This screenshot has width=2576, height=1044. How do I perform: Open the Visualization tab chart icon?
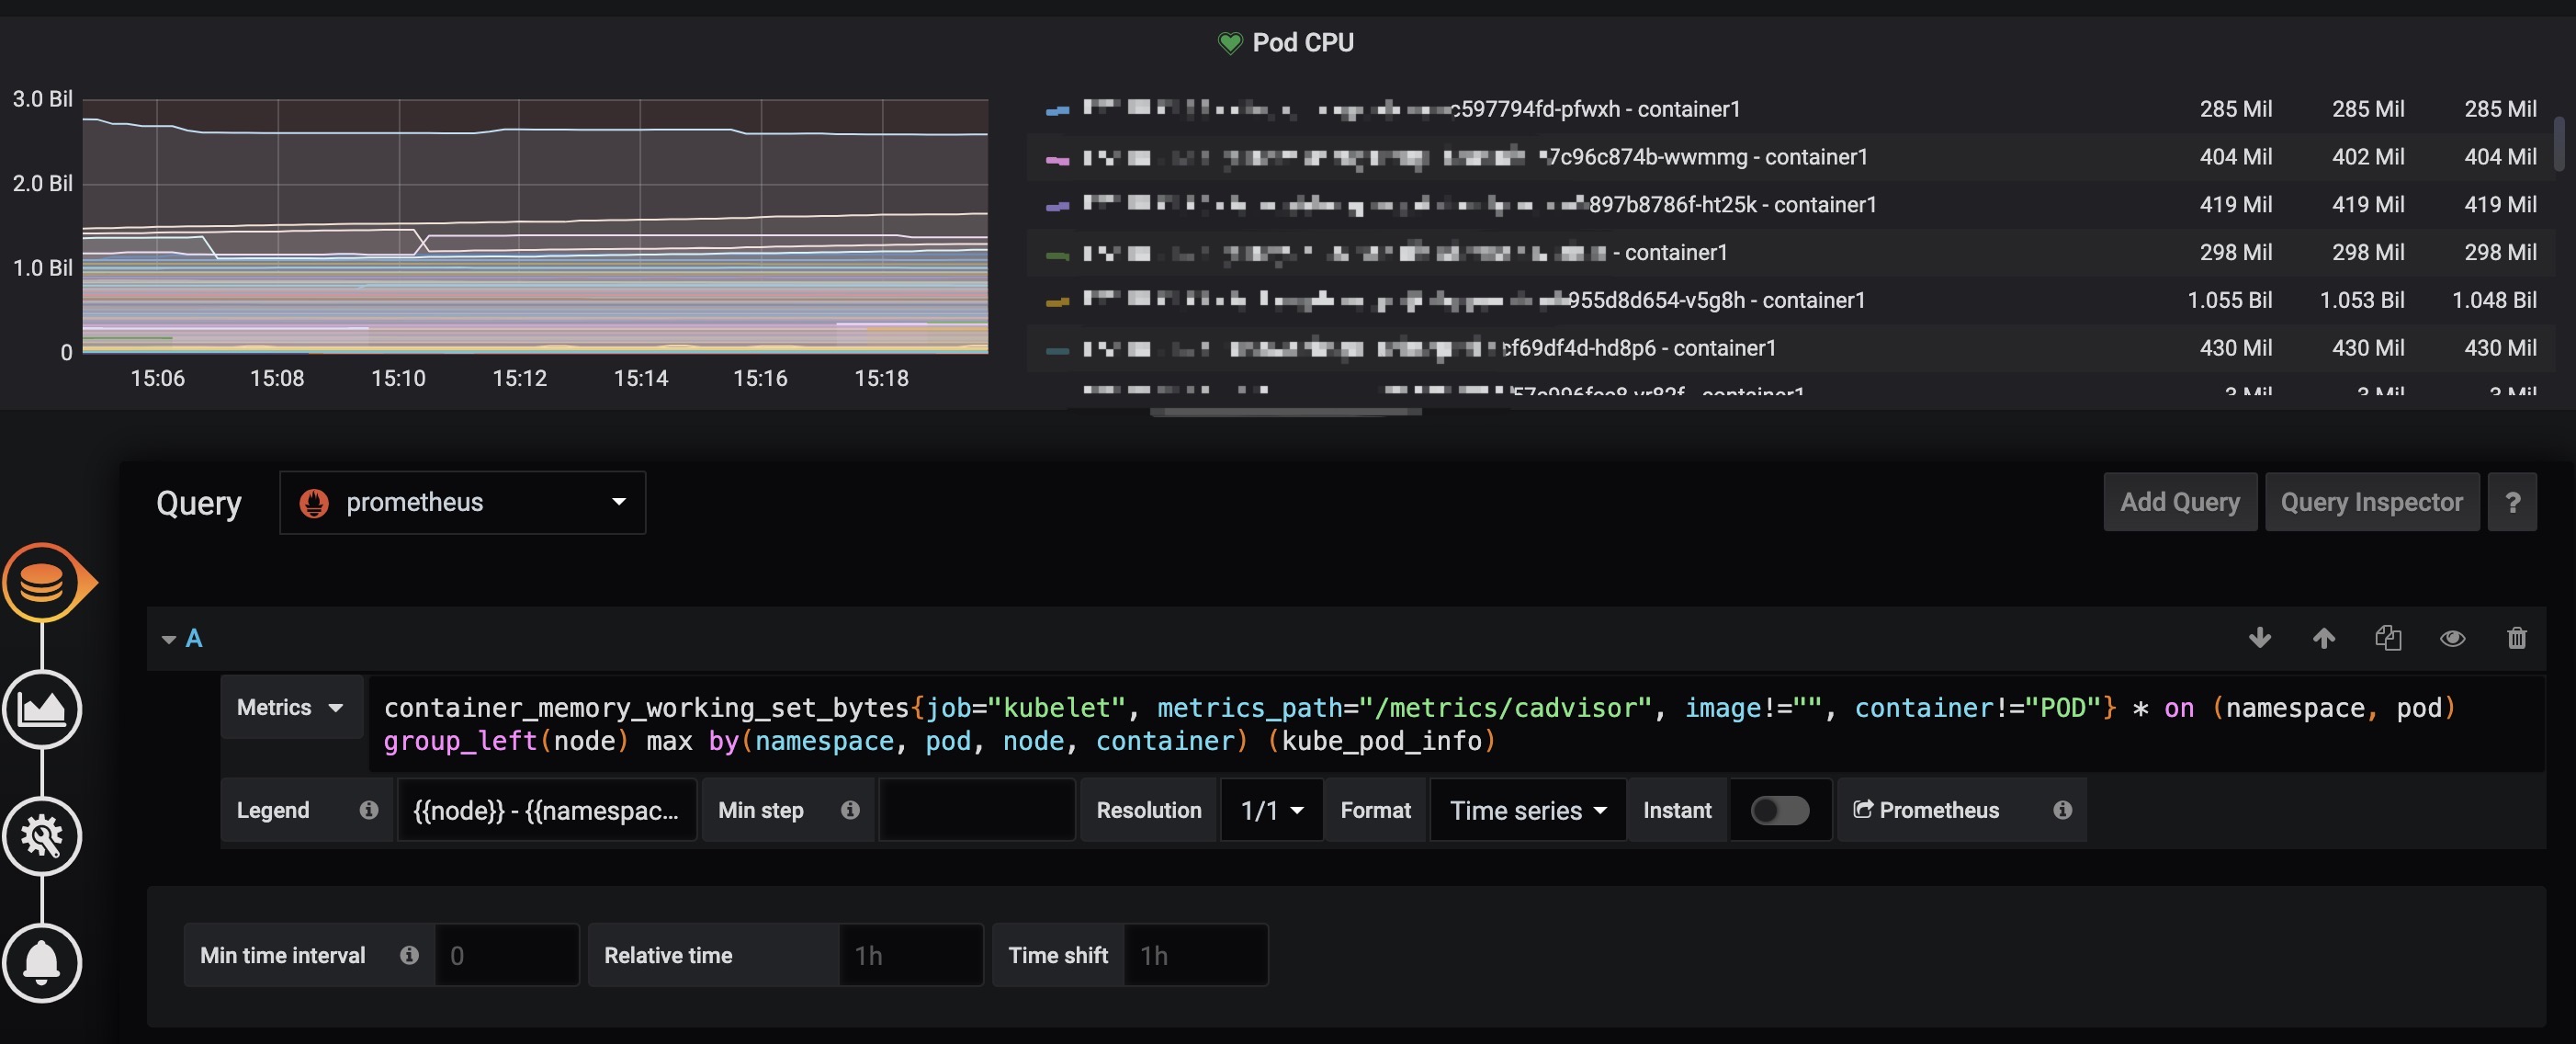tap(42, 709)
